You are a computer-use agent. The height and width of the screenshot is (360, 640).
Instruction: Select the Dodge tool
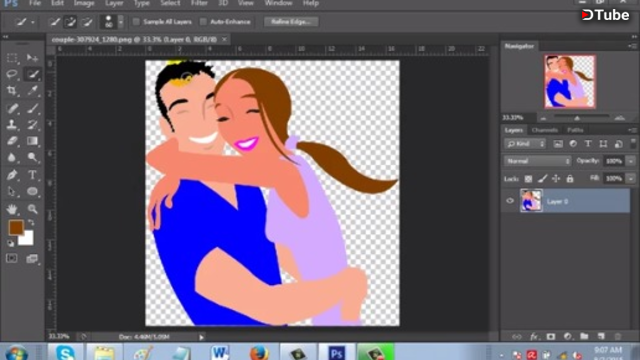tap(32, 157)
